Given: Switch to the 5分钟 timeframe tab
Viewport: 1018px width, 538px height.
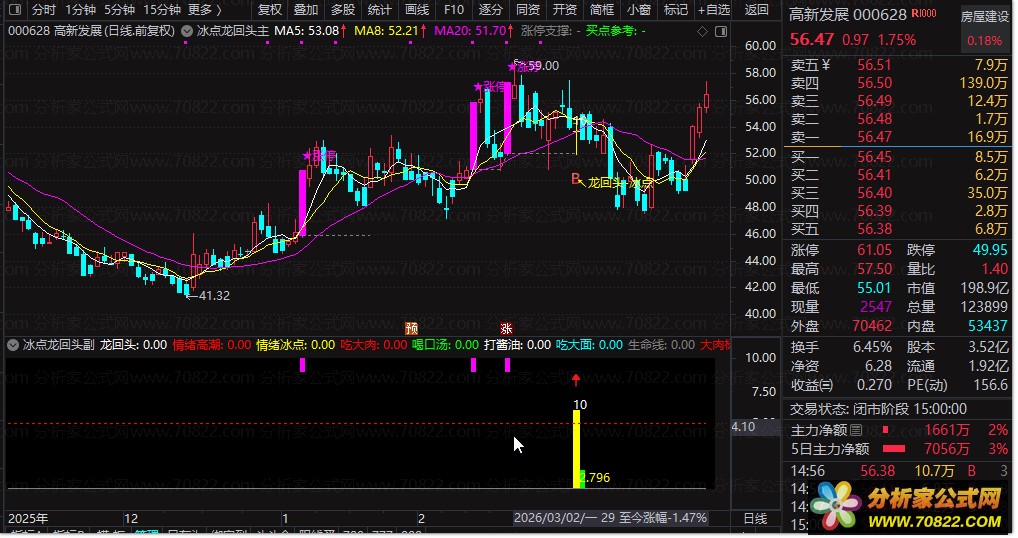Looking at the screenshot, I should click(119, 10).
